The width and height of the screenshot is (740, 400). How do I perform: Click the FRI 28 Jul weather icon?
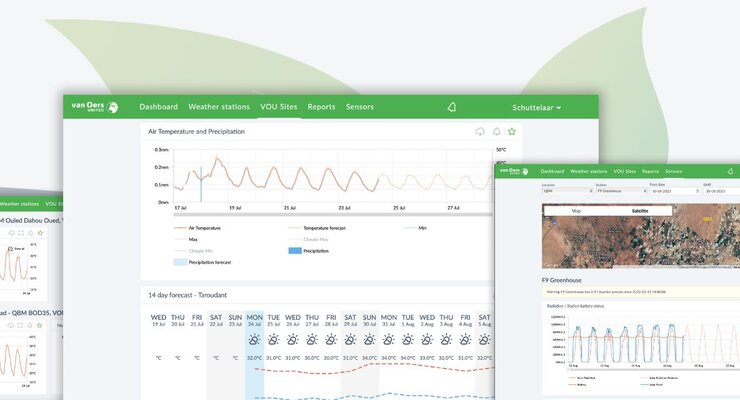[331, 340]
